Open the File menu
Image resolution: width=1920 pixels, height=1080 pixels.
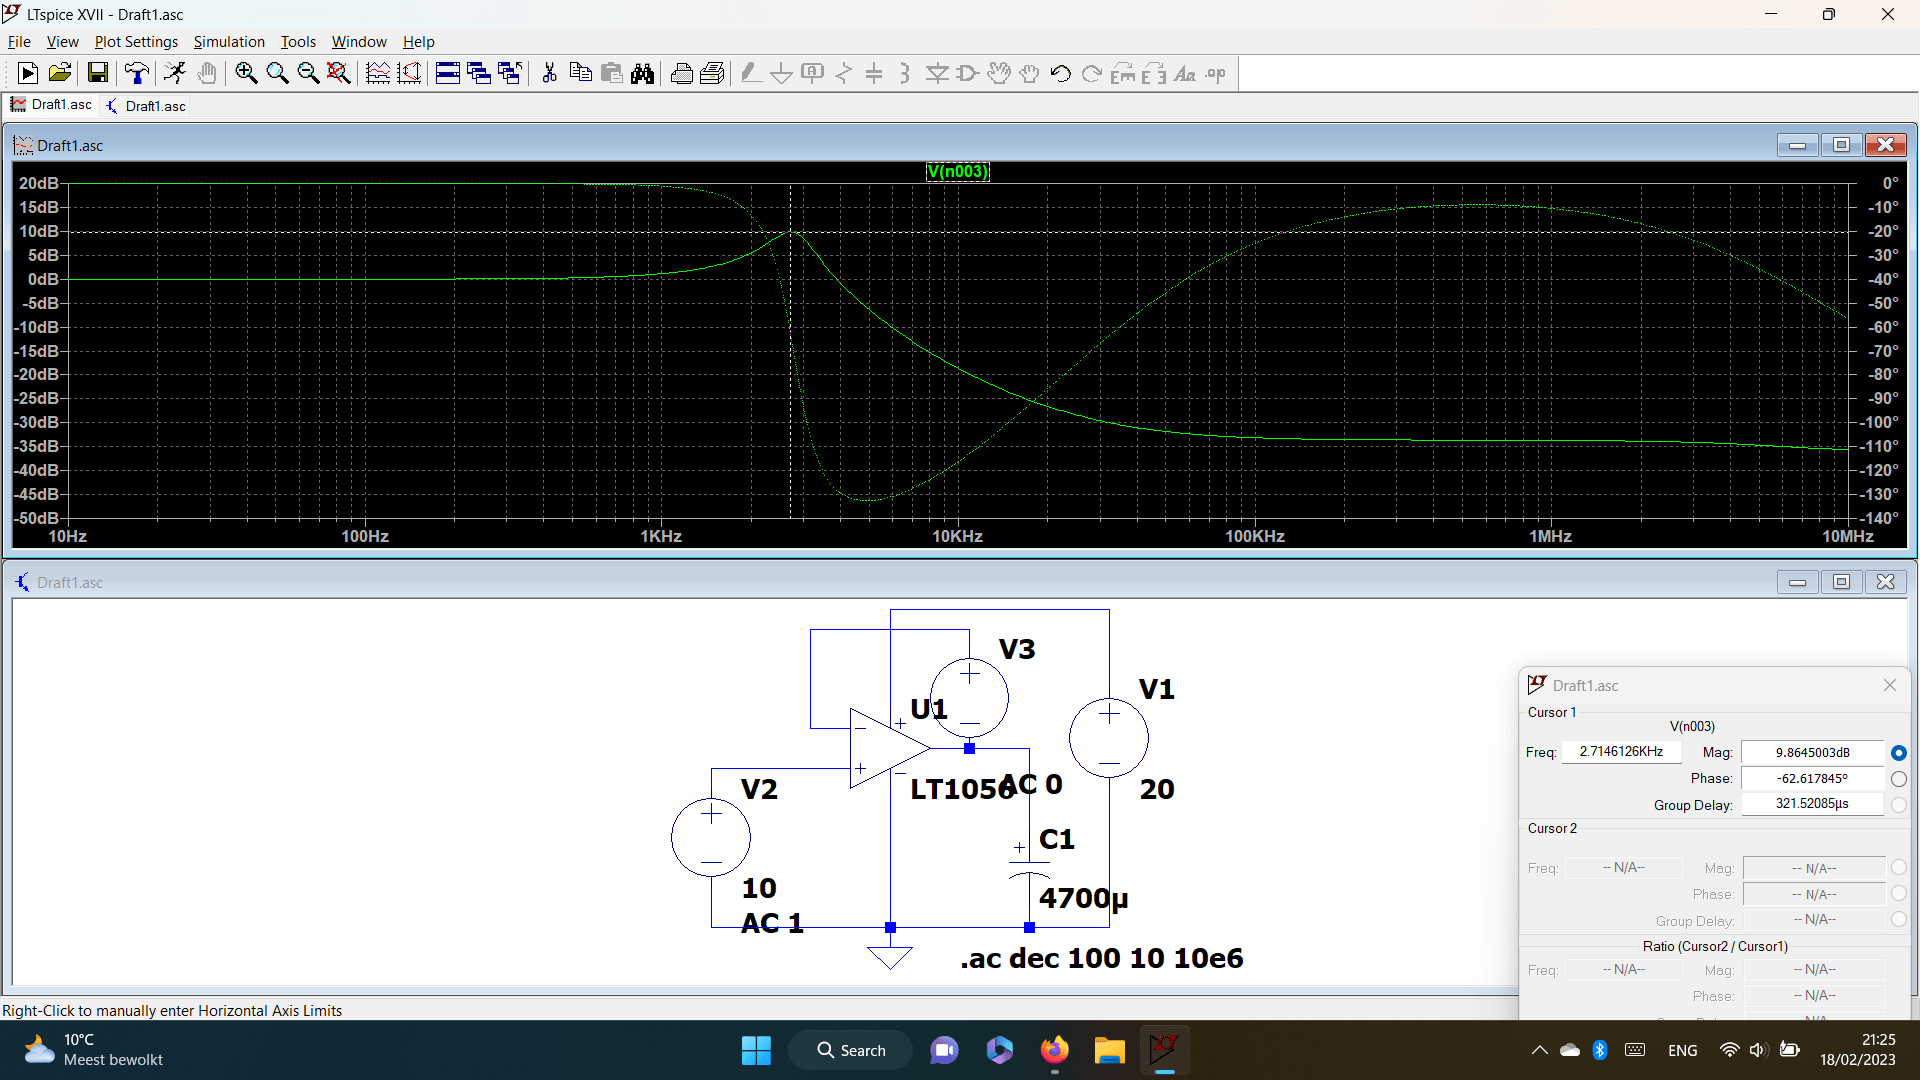coord(19,41)
